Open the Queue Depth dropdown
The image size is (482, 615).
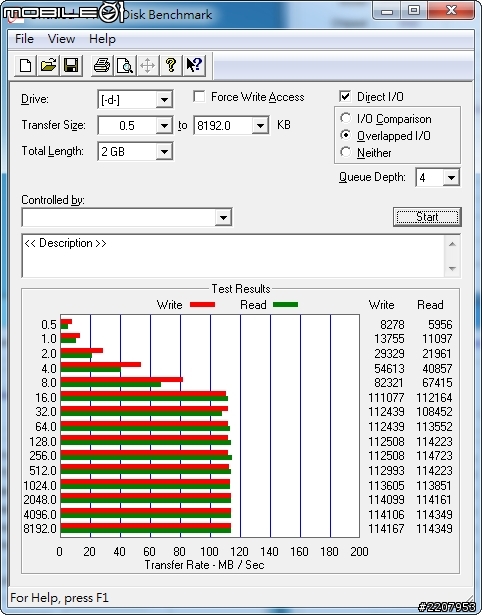coord(451,178)
